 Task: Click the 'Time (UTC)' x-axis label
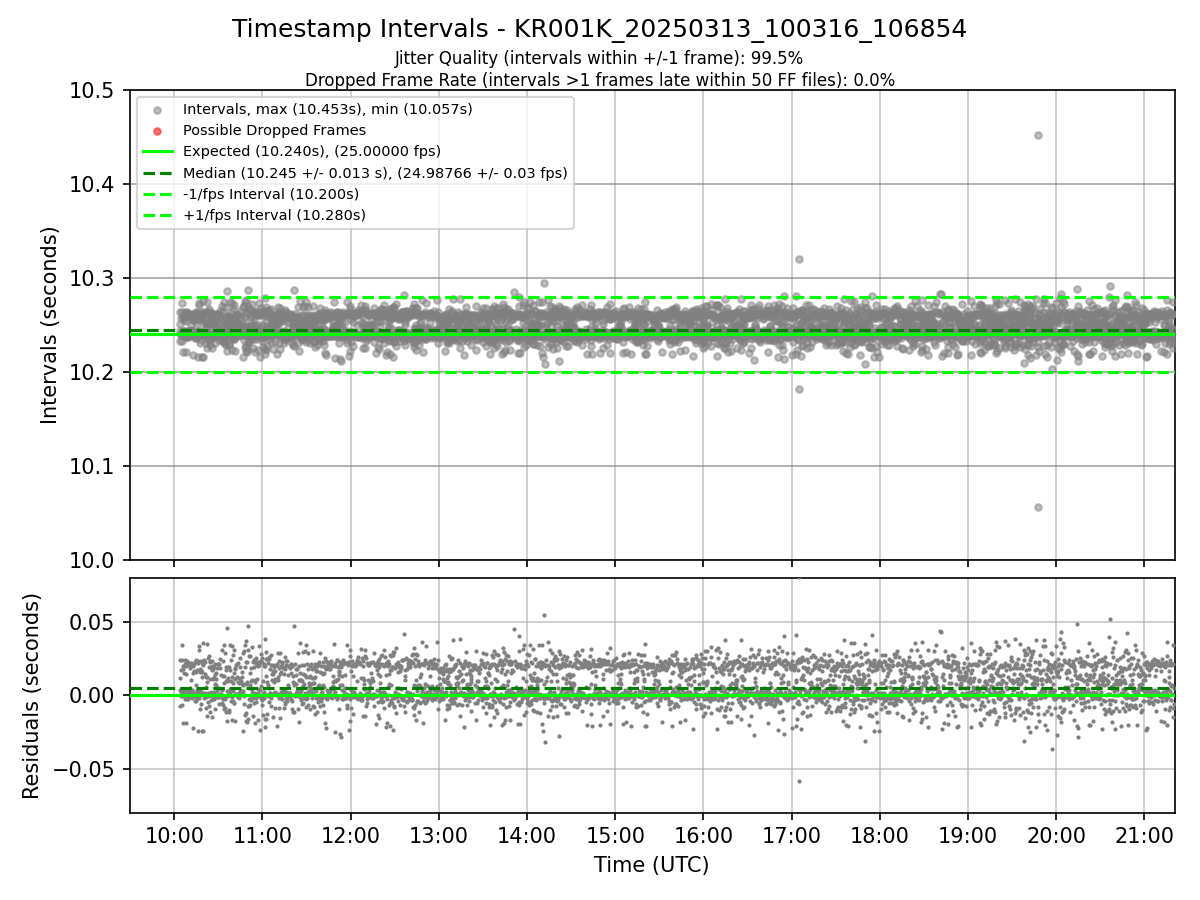click(x=651, y=864)
